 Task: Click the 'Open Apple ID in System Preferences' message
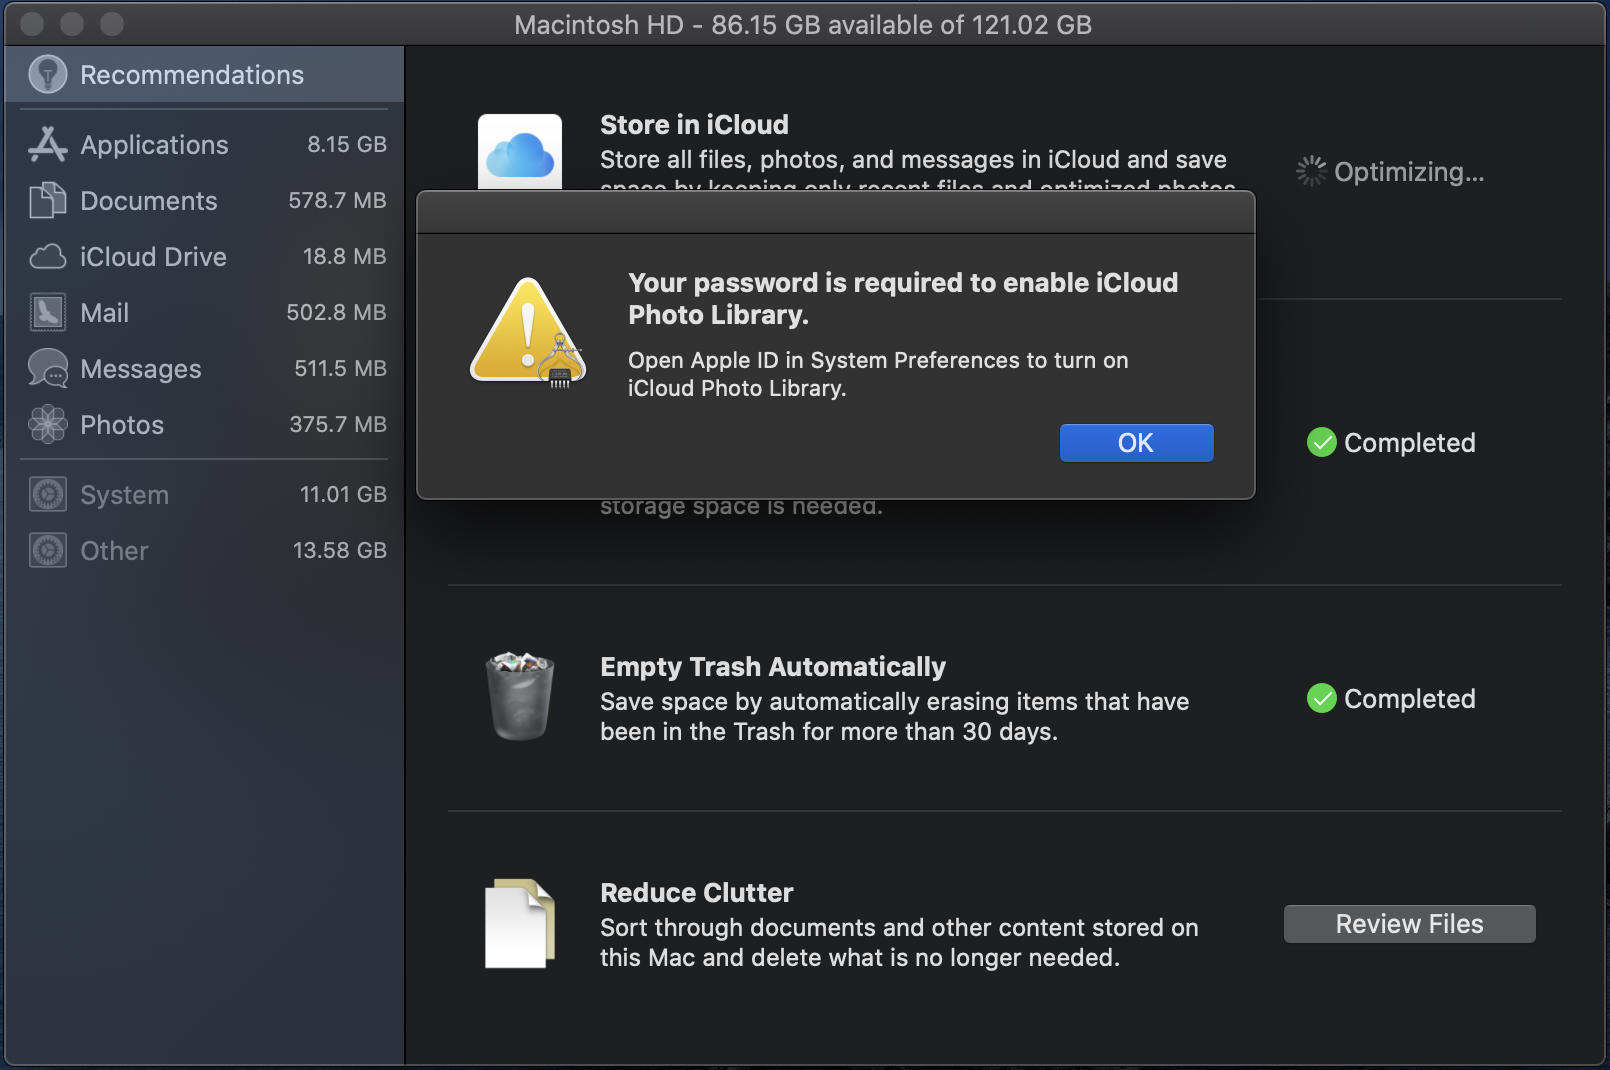coord(878,374)
